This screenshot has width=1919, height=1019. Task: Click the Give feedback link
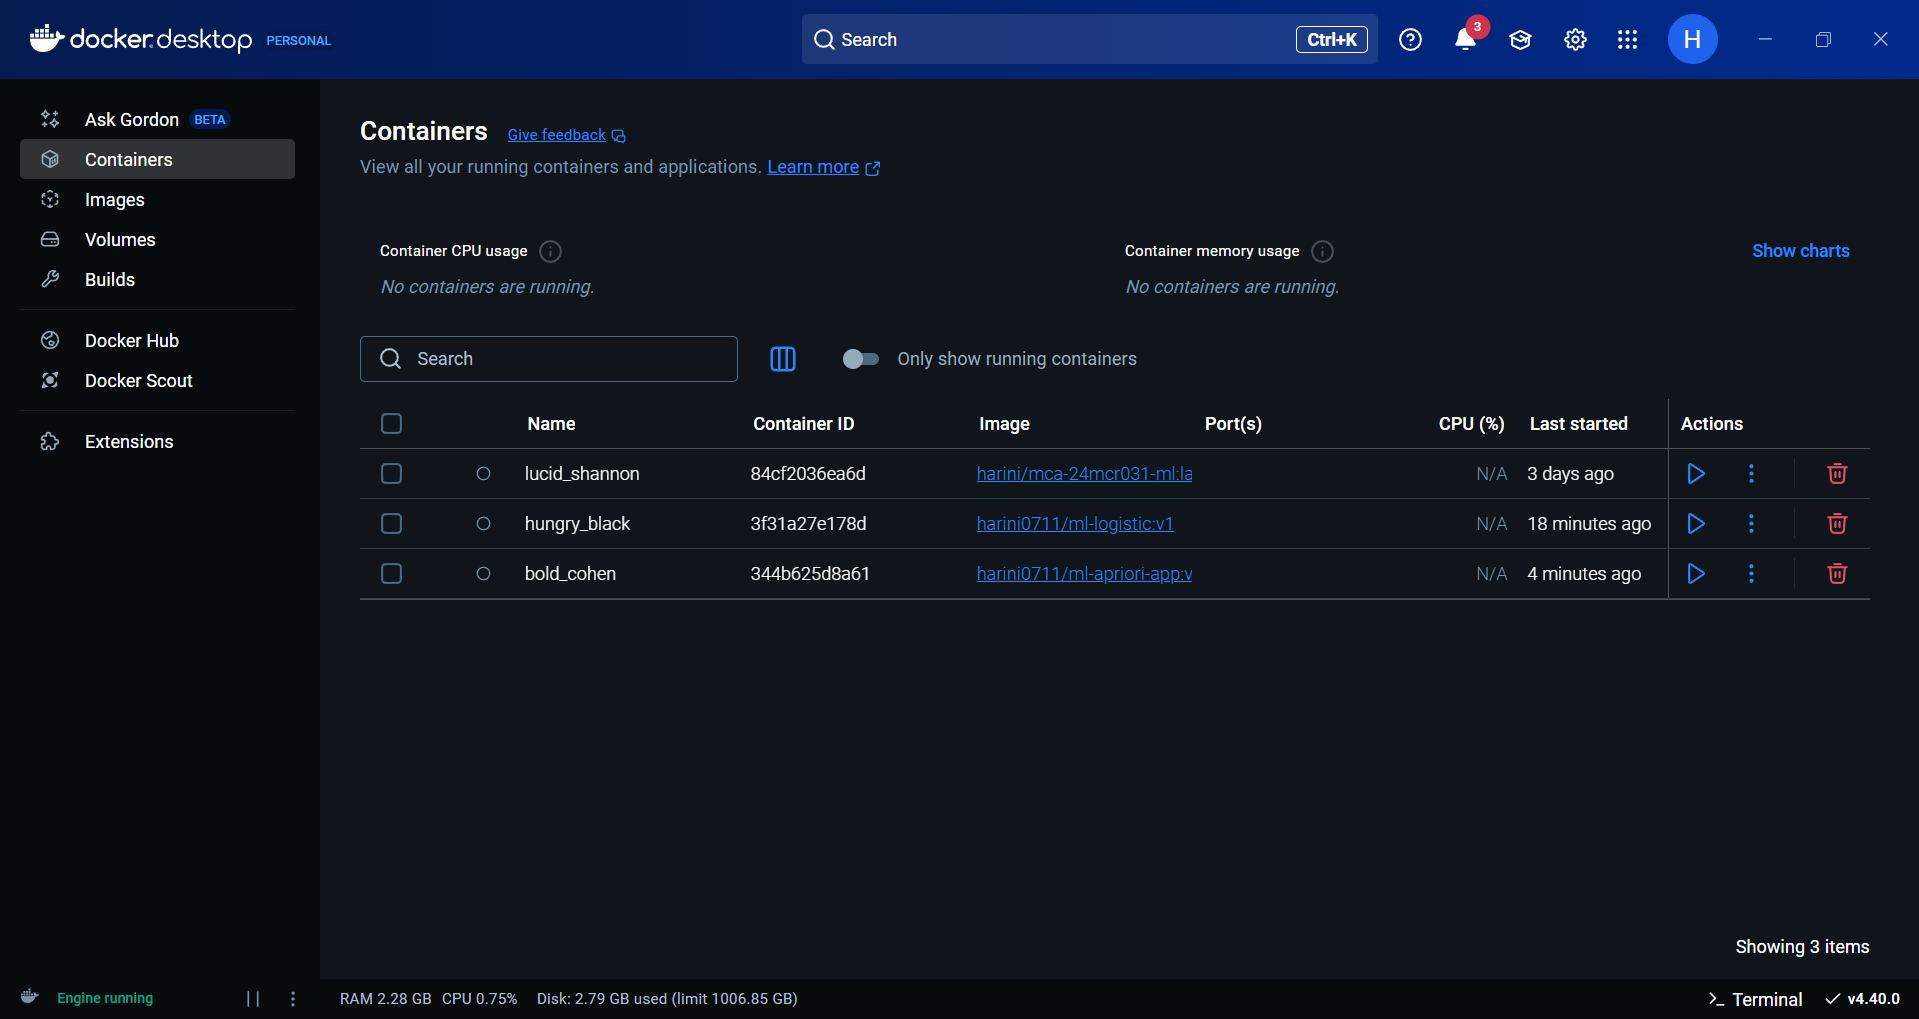(x=566, y=135)
